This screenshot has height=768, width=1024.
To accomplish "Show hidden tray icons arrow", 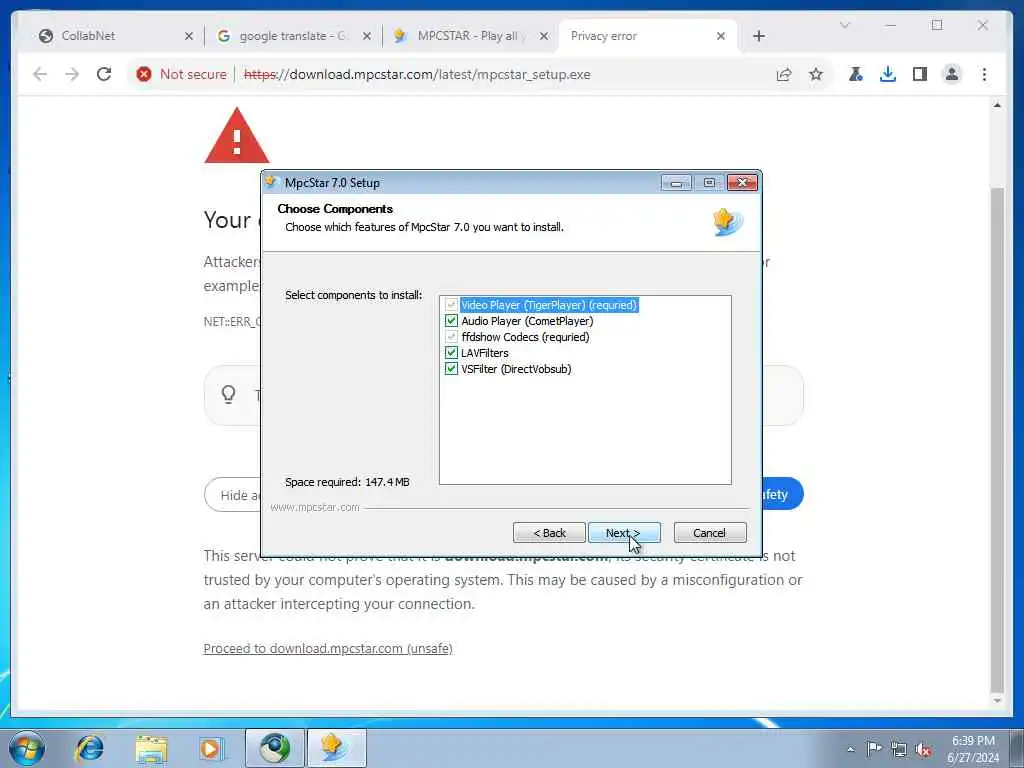I will click(x=850, y=750).
